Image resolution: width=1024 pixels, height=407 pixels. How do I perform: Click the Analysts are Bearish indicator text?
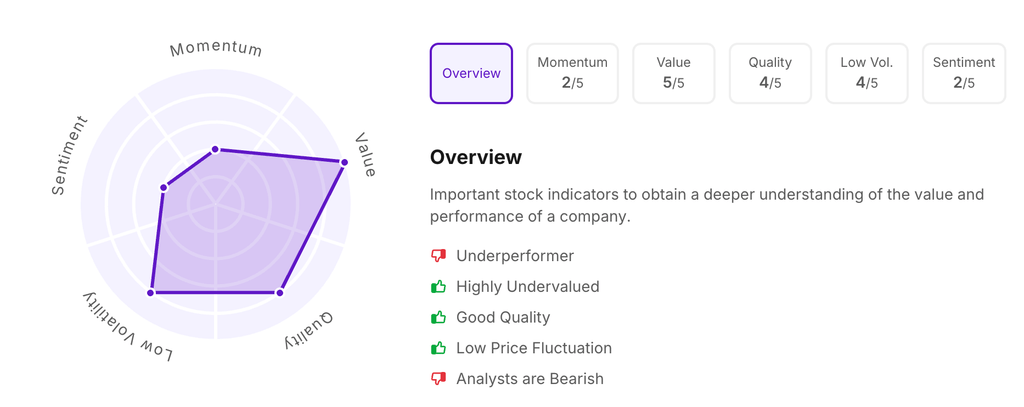tap(529, 379)
